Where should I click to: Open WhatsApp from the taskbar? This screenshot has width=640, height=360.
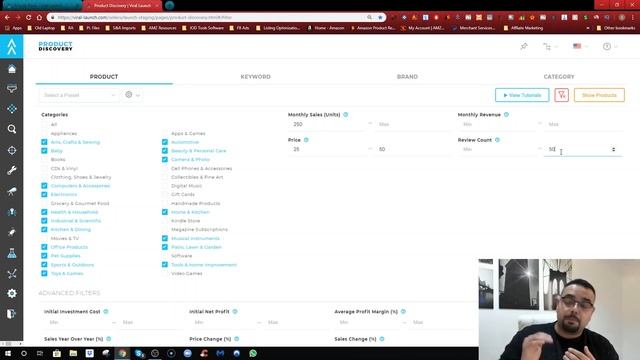253,353
